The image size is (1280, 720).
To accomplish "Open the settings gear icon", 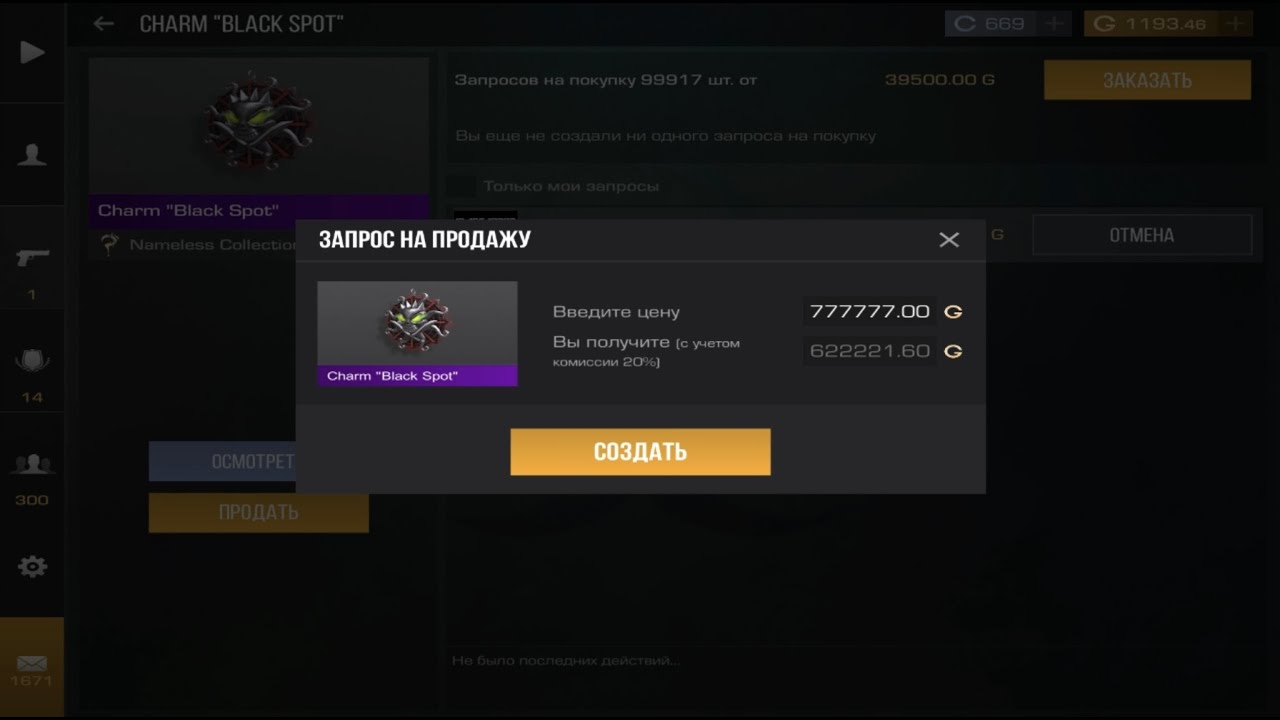I will coord(32,567).
